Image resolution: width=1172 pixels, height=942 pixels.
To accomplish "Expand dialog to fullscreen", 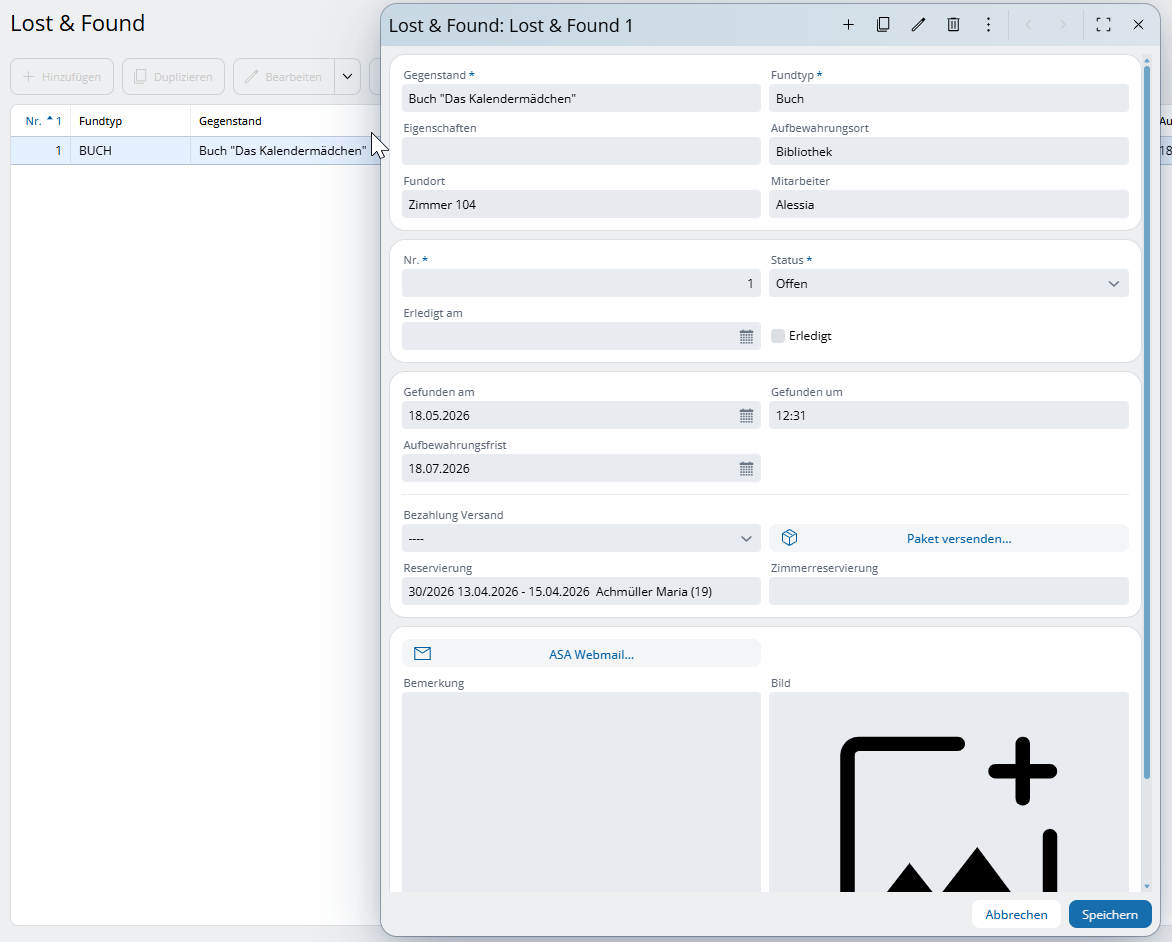I will (x=1103, y=25).
